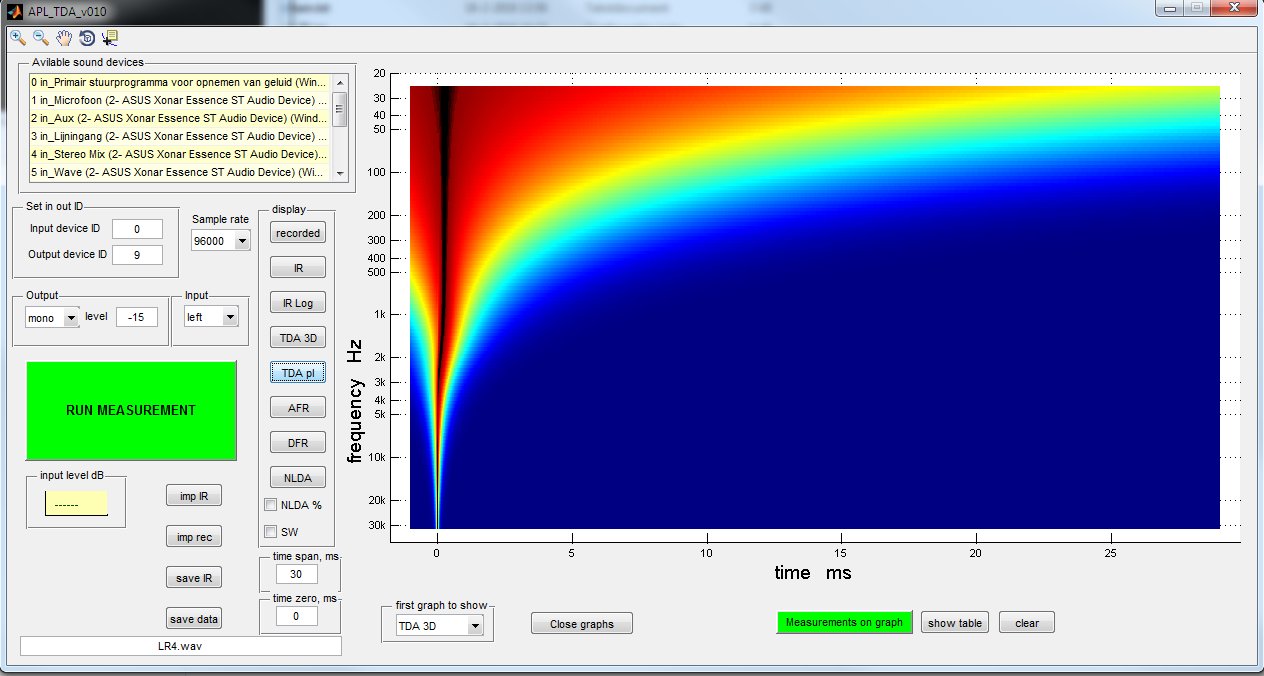This screenshot has height=676, width=1264.
Task: Select the Zoom Out tool
Action: tap(41, 38)
